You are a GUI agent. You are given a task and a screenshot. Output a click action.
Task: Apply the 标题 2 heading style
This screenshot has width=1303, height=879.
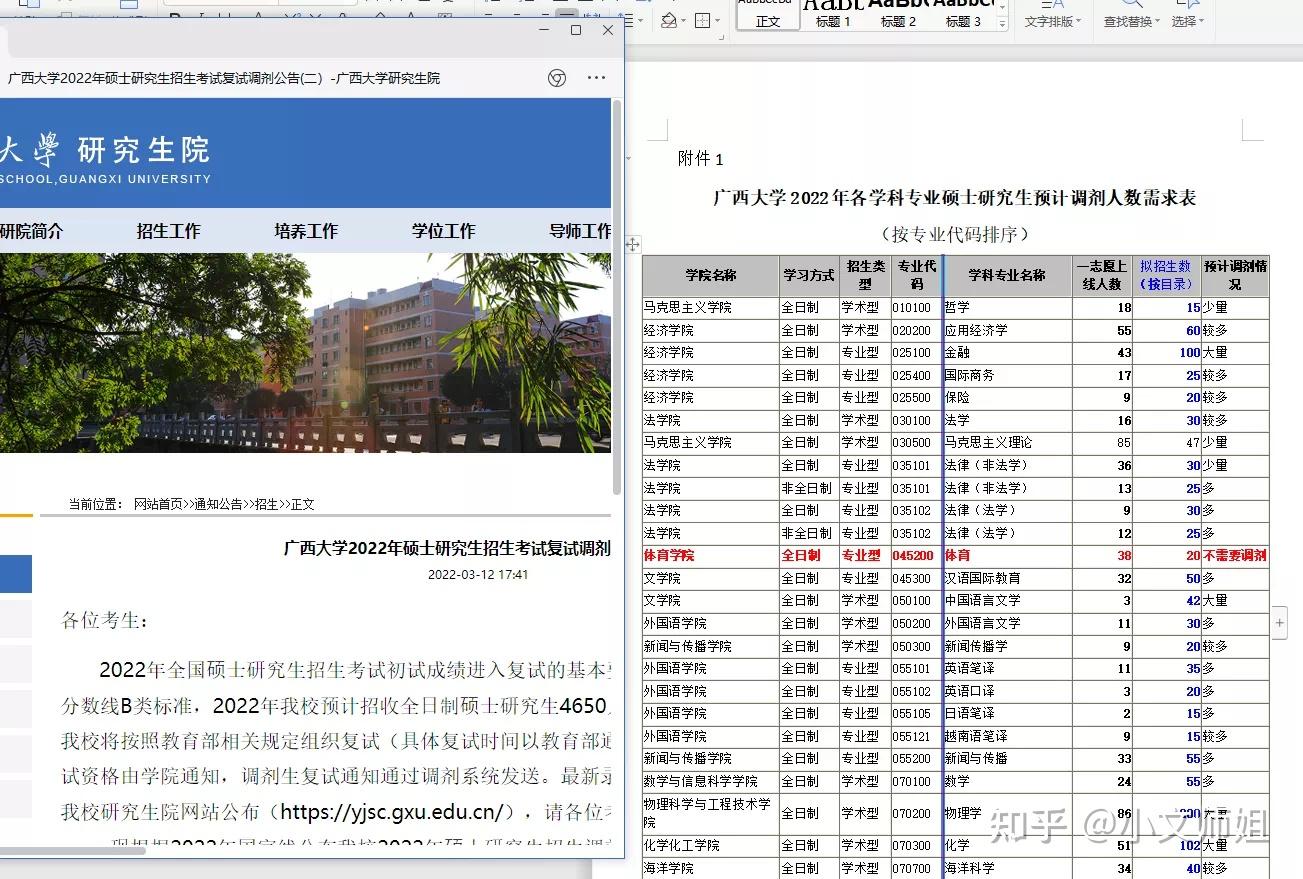tap(898, 15)
